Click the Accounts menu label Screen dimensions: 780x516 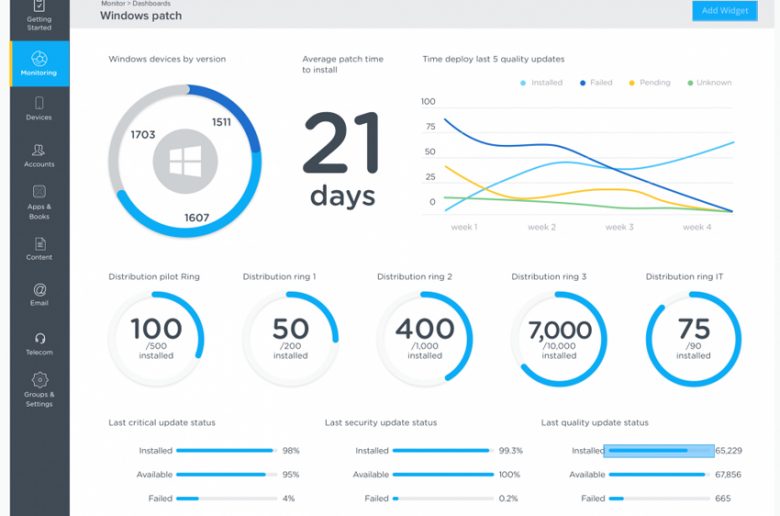pos(39,164)
